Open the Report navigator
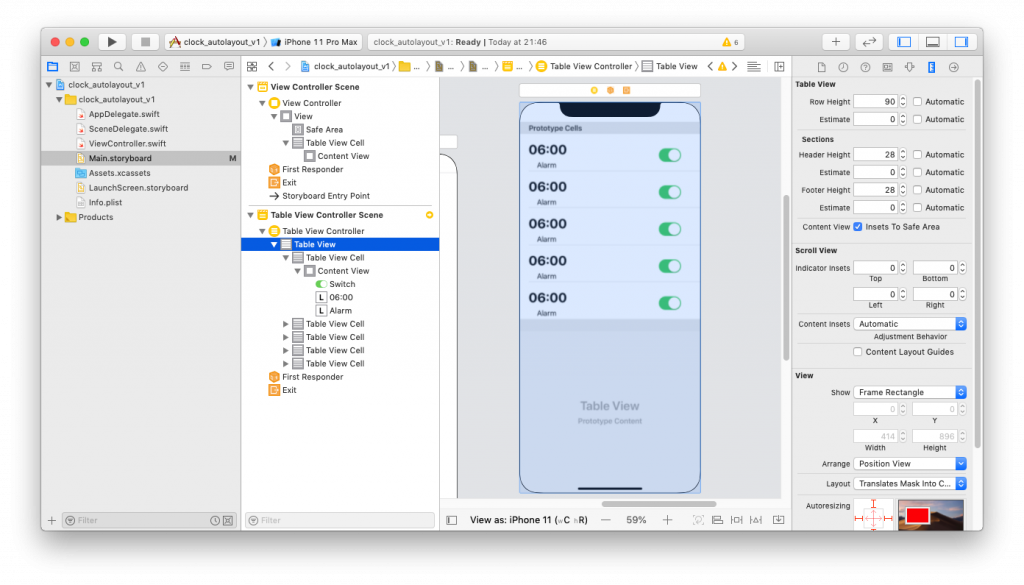 point(229,67)
